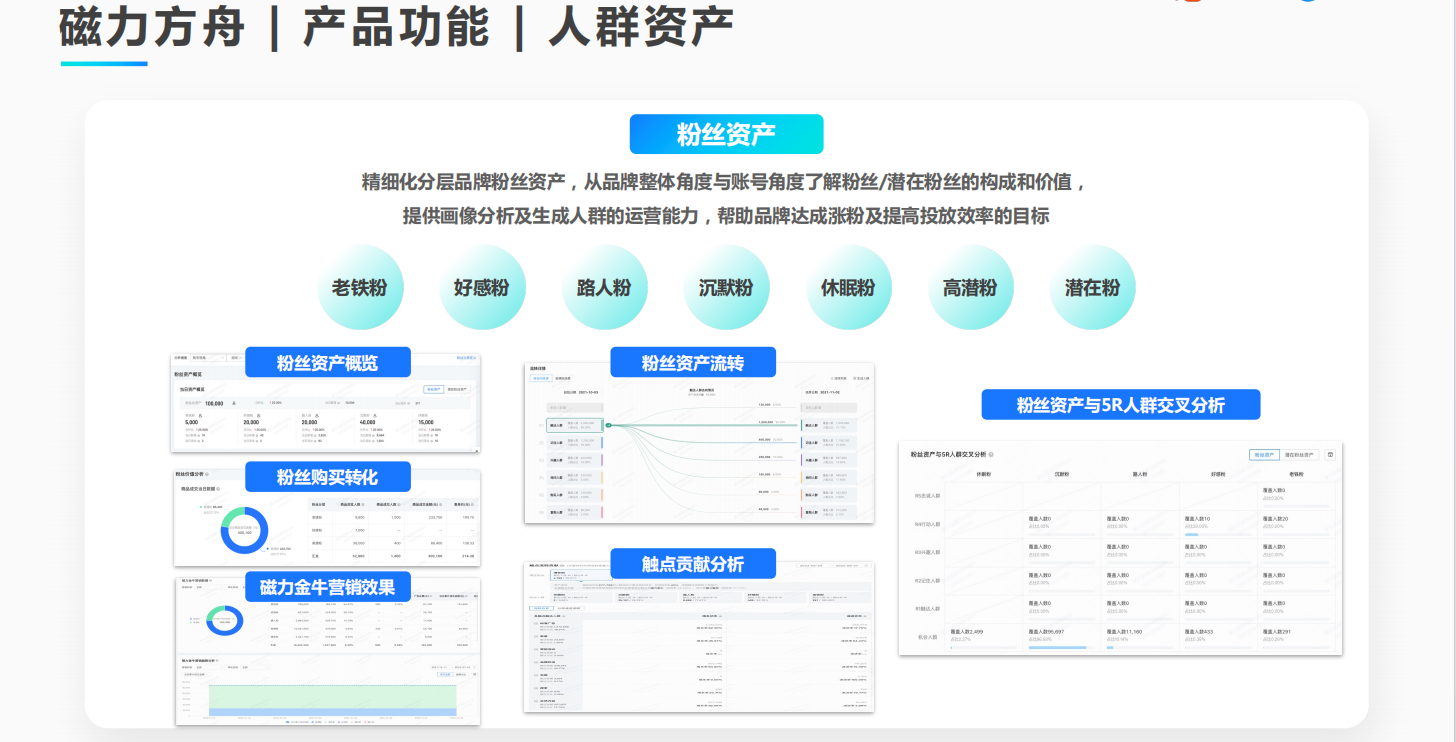Click the 覆盖人数11,160 cell
The height and width of the screenshot is (742, 1456).
click(1139, 637)
